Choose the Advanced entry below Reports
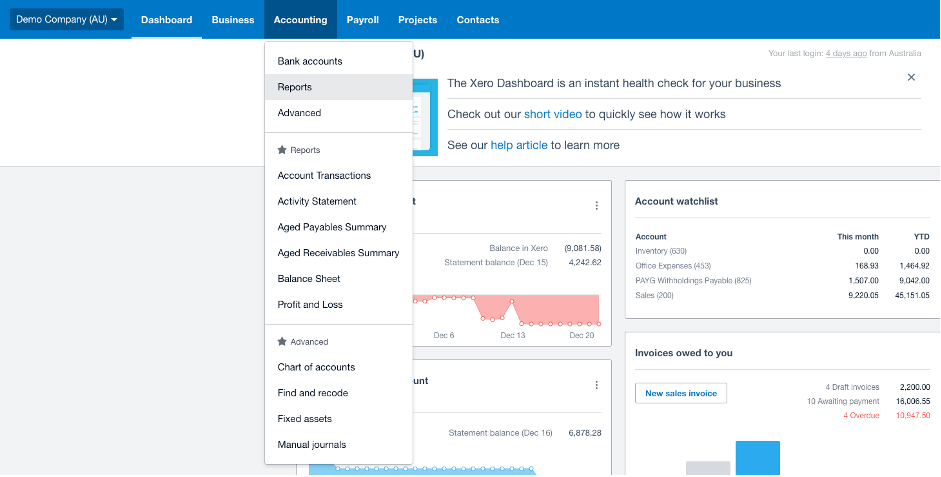941x477 pixels. pyautogui.click(x=338, y=113)
